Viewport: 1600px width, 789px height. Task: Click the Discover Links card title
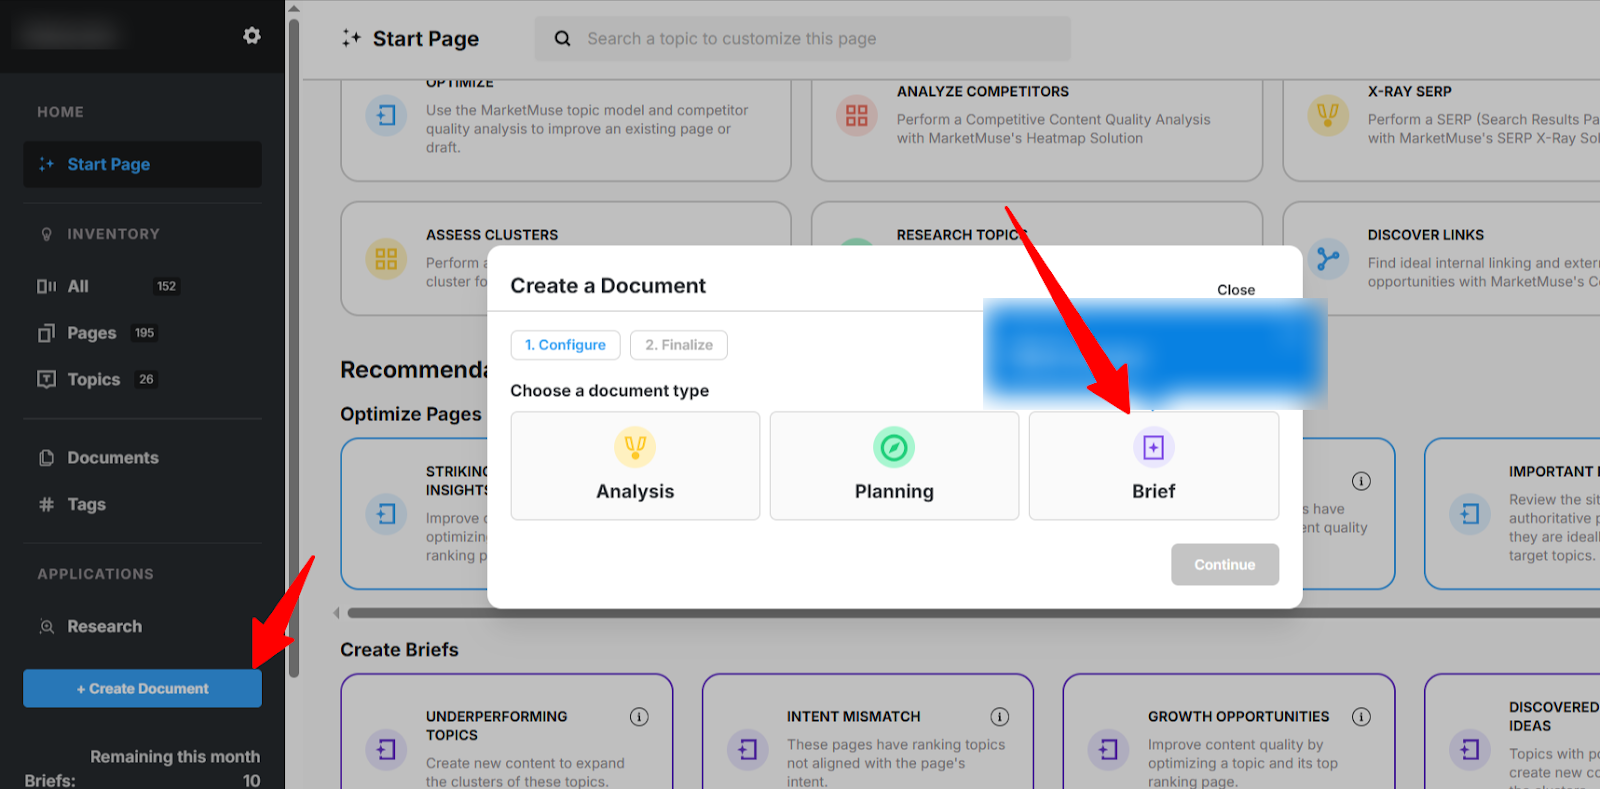click(1426, 235)
